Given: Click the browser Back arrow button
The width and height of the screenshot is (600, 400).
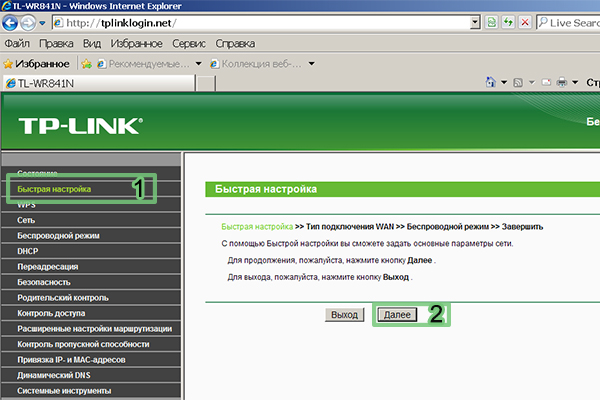Looking at the screenshot, I should pyautogui.click(x=13, y=22).
